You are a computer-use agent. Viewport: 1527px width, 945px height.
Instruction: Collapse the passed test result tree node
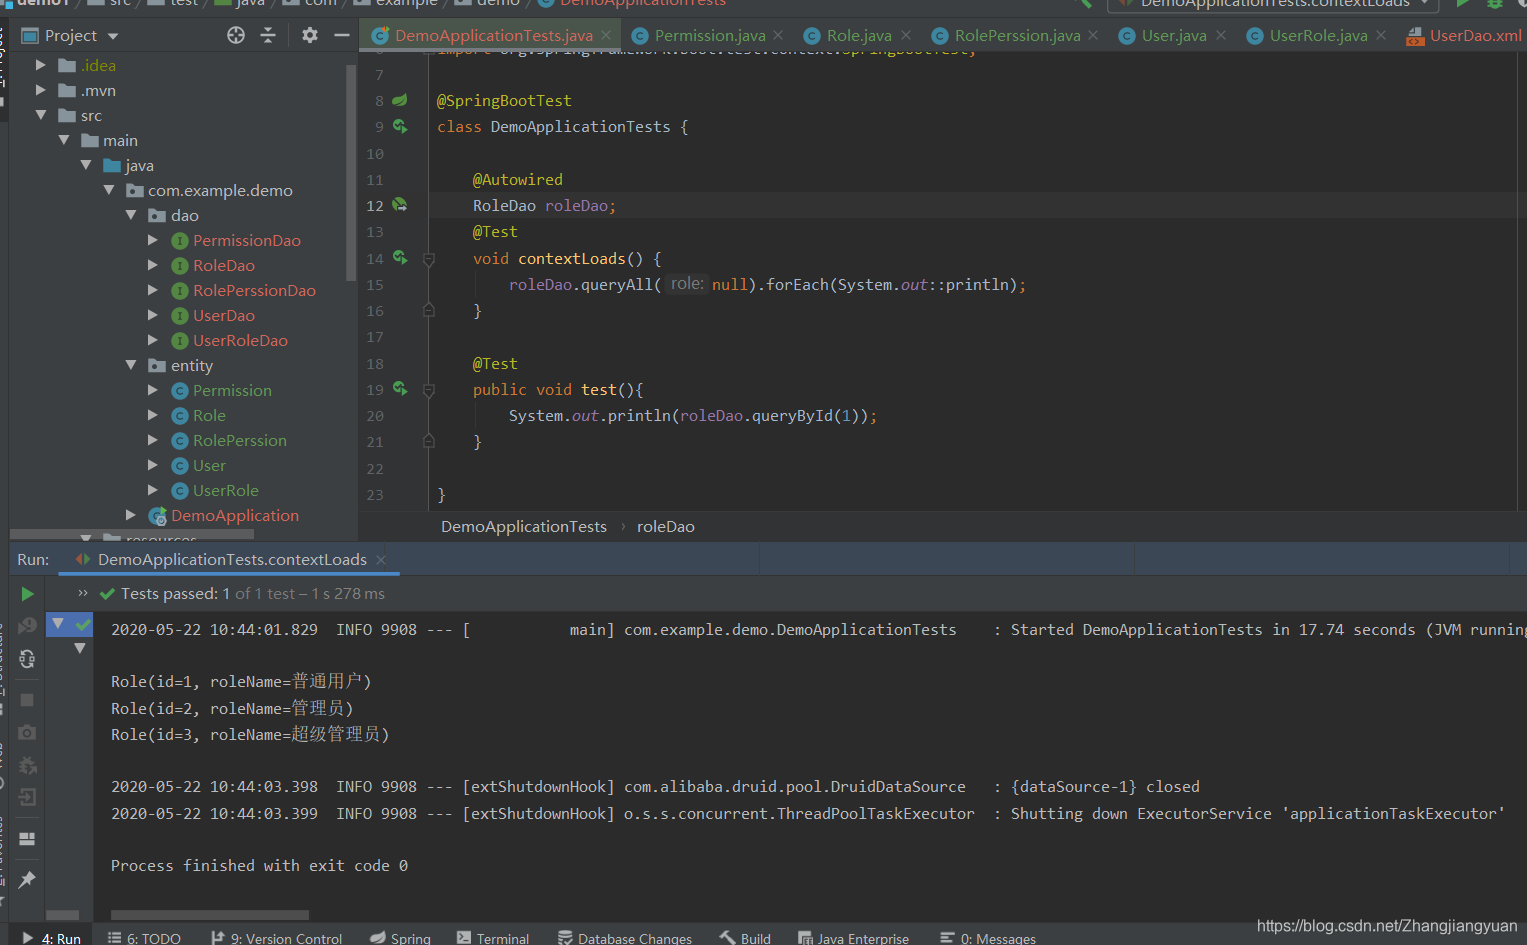58,624
